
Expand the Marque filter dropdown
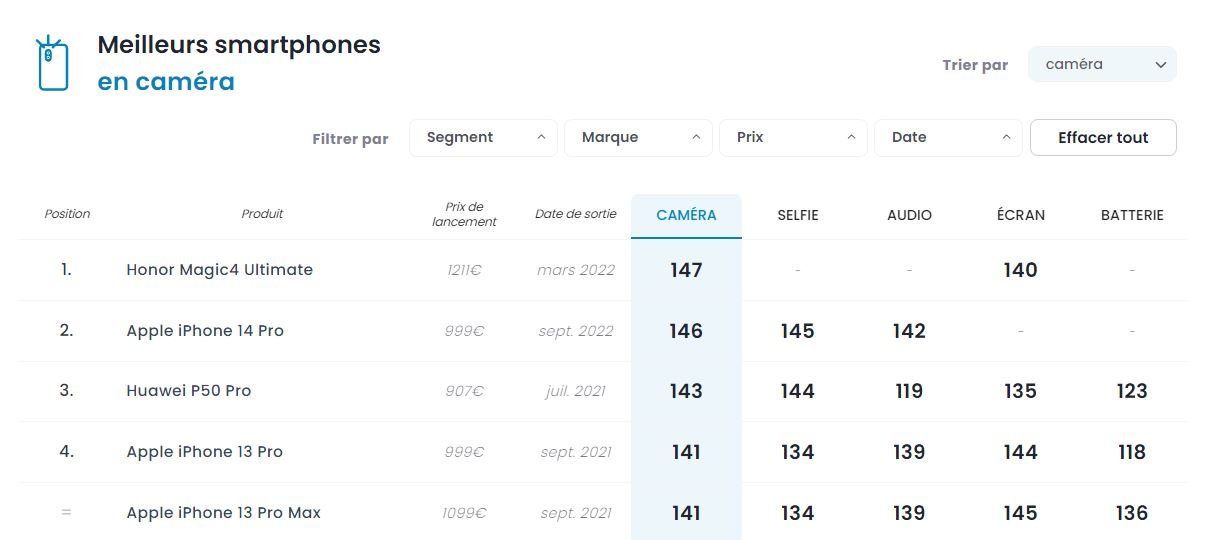638,138
